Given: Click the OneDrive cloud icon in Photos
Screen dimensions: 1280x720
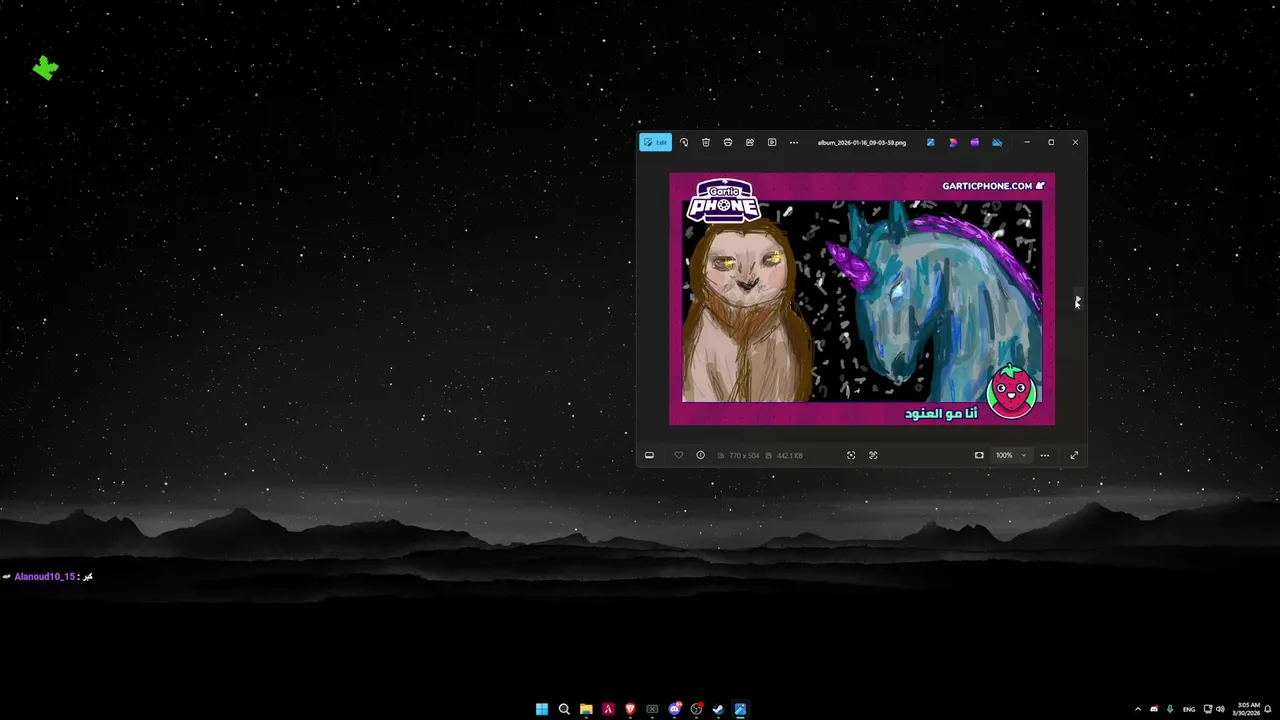Looking at the screenshot, I should [997, 142].
